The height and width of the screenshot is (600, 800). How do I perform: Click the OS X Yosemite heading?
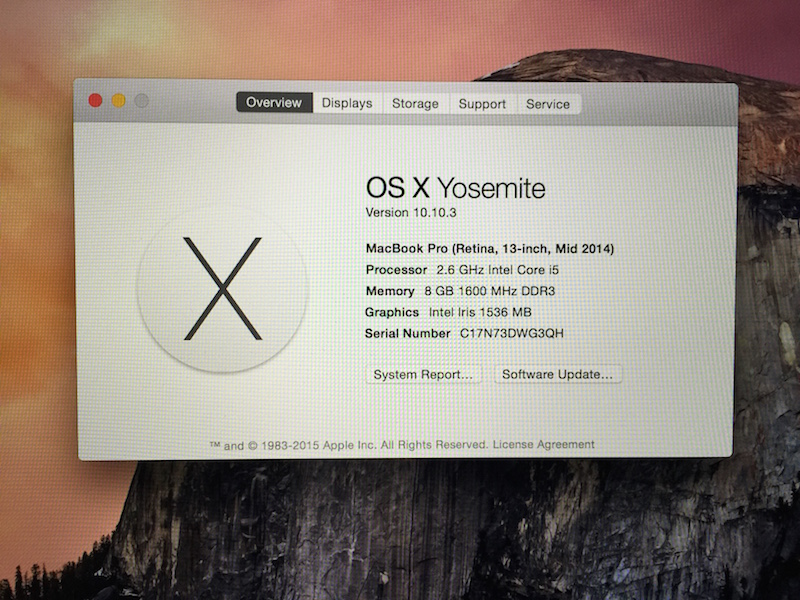(456, 188)
